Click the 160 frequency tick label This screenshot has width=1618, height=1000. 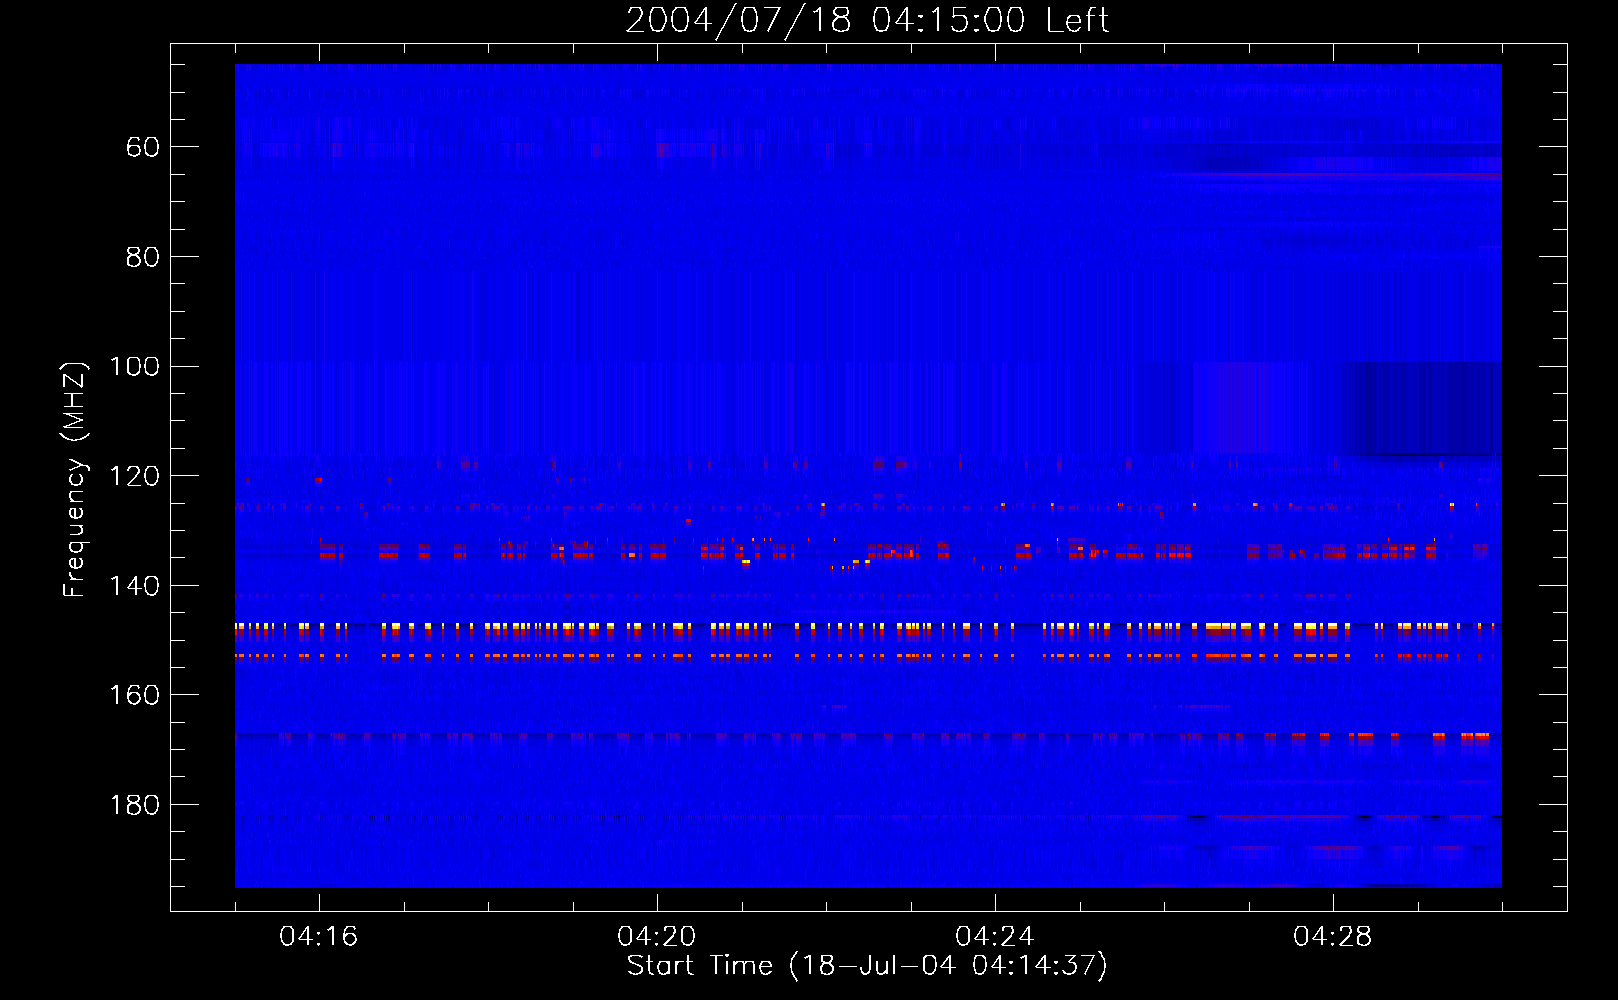[134, 695]
